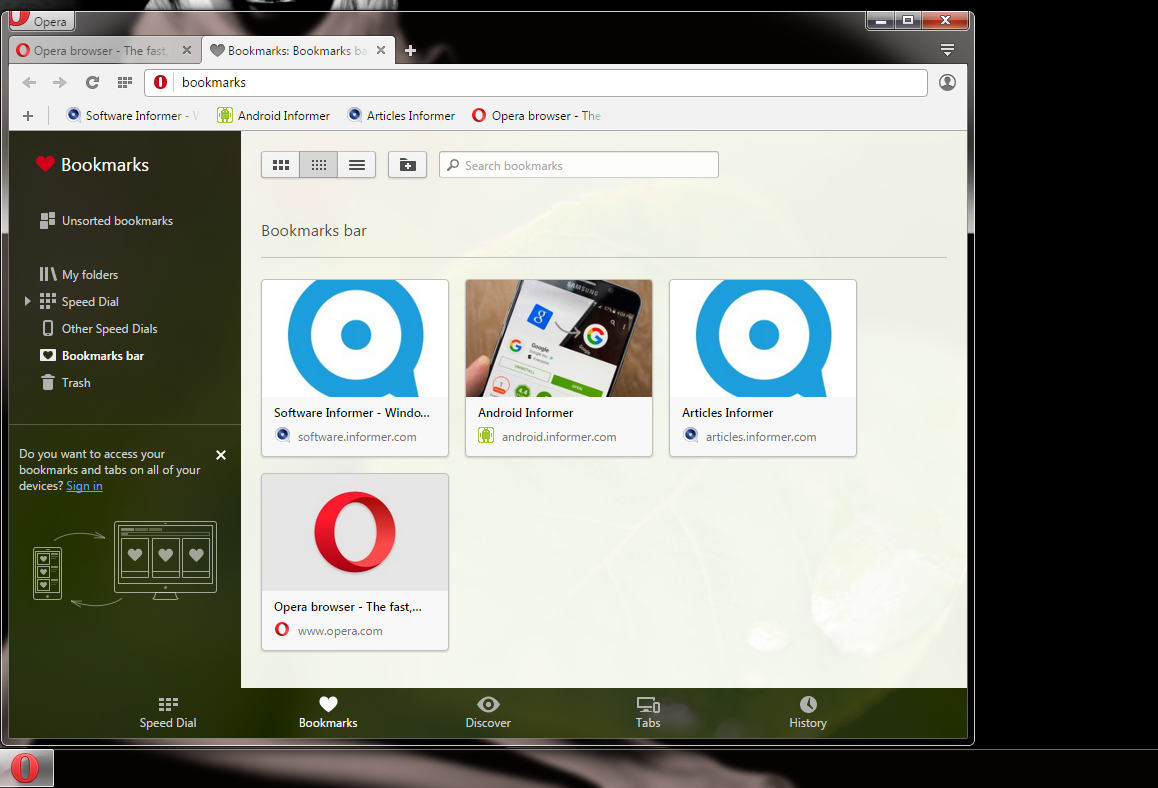Switch to the Bookmarks tab
1158x788 pixels.
(x=298, y=50)
